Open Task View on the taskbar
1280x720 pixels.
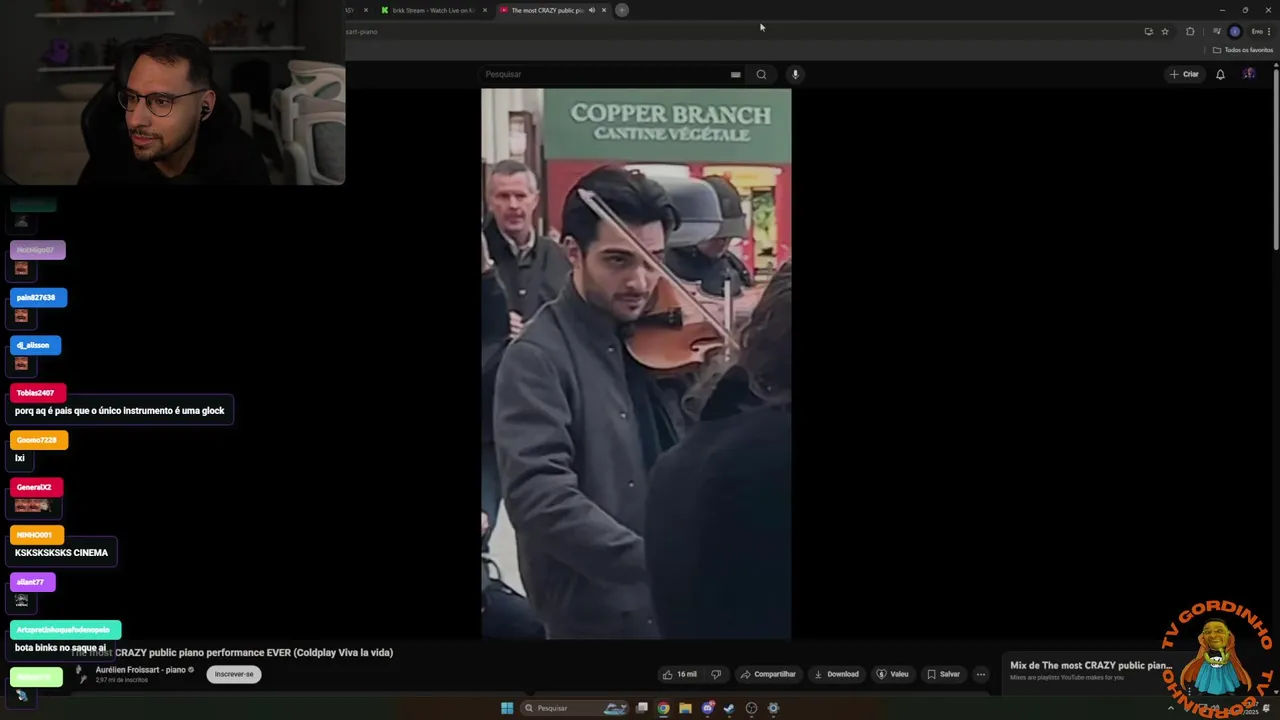[642, 708]
